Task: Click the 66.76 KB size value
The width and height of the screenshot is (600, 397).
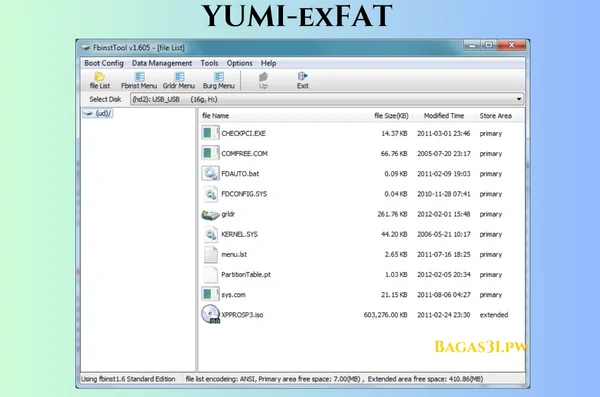Action: 394,154
